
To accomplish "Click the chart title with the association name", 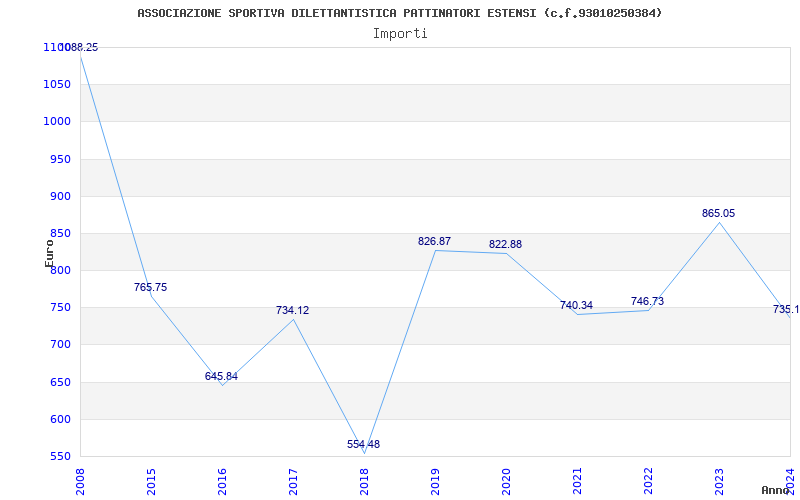I will click(399, 13).
